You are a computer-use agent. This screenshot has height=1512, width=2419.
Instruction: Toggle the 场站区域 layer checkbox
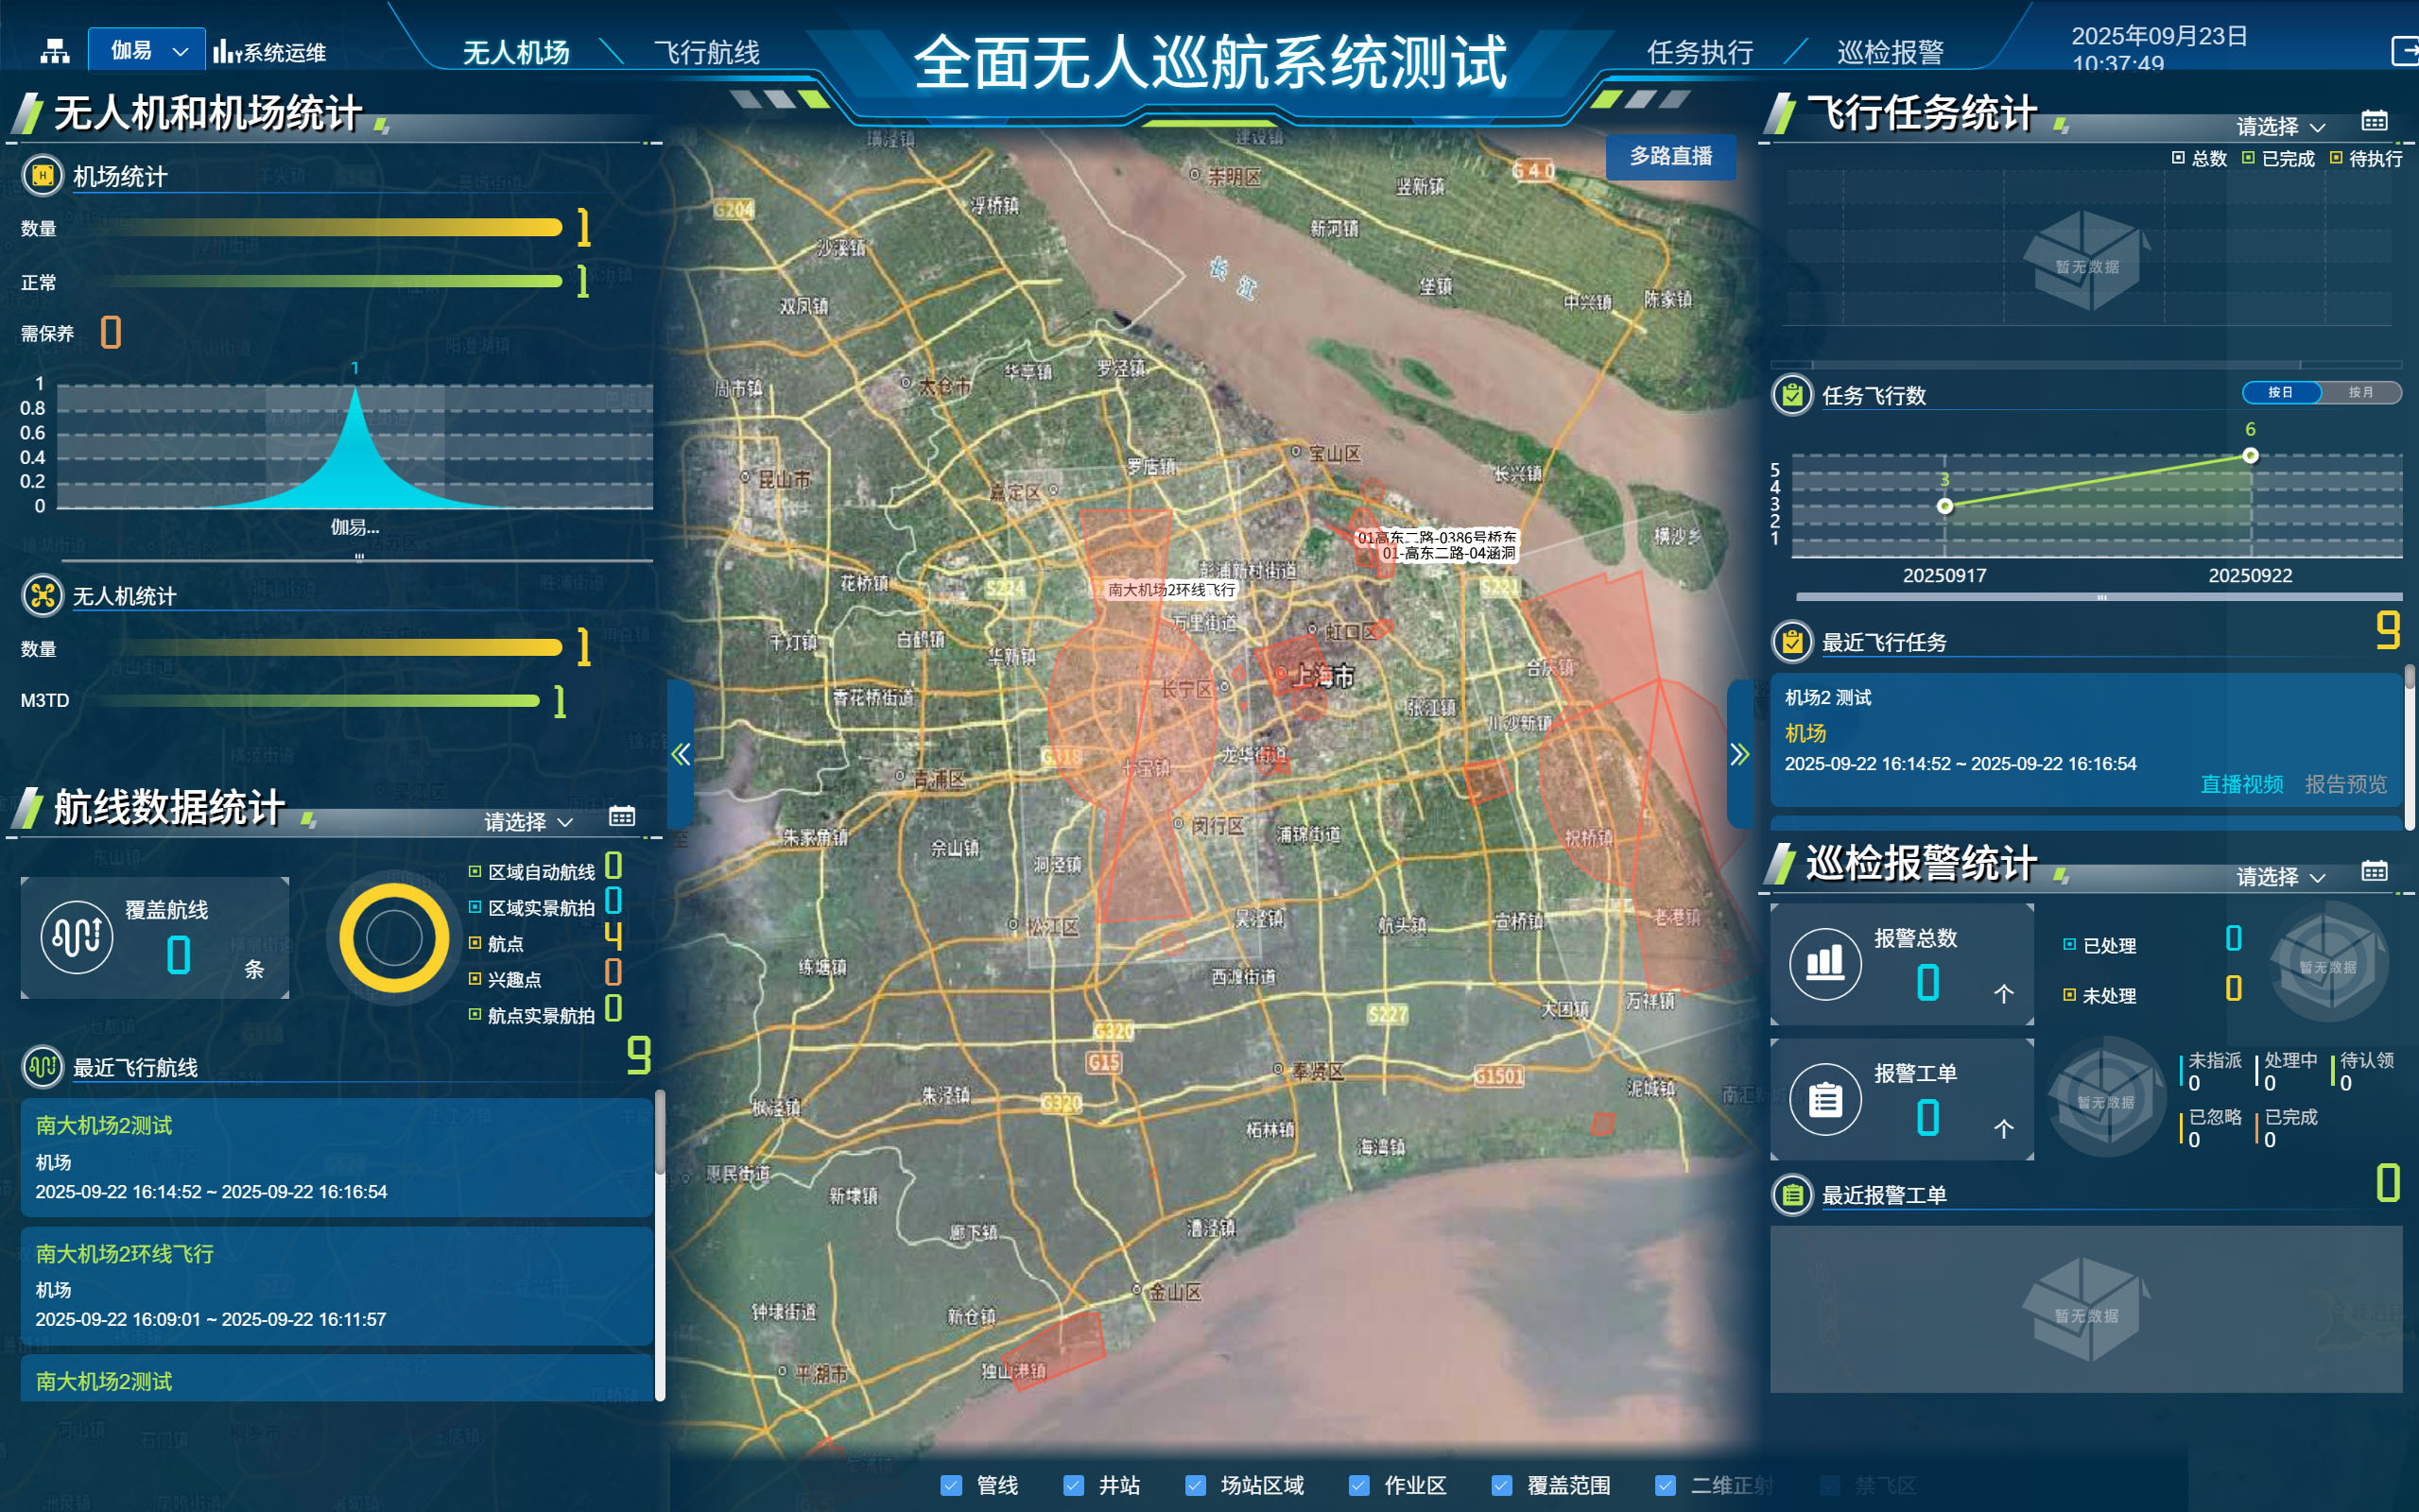tap(1195, 1485)
